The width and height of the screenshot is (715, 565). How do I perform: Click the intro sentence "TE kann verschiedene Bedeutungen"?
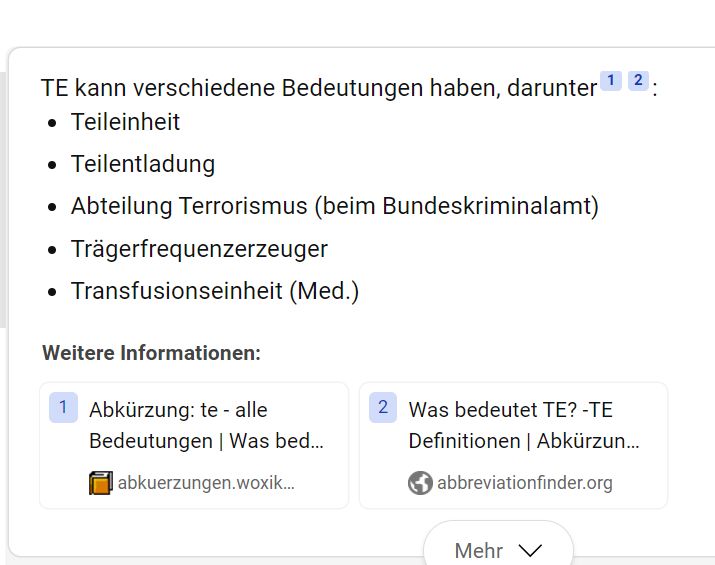coord(318,87)
